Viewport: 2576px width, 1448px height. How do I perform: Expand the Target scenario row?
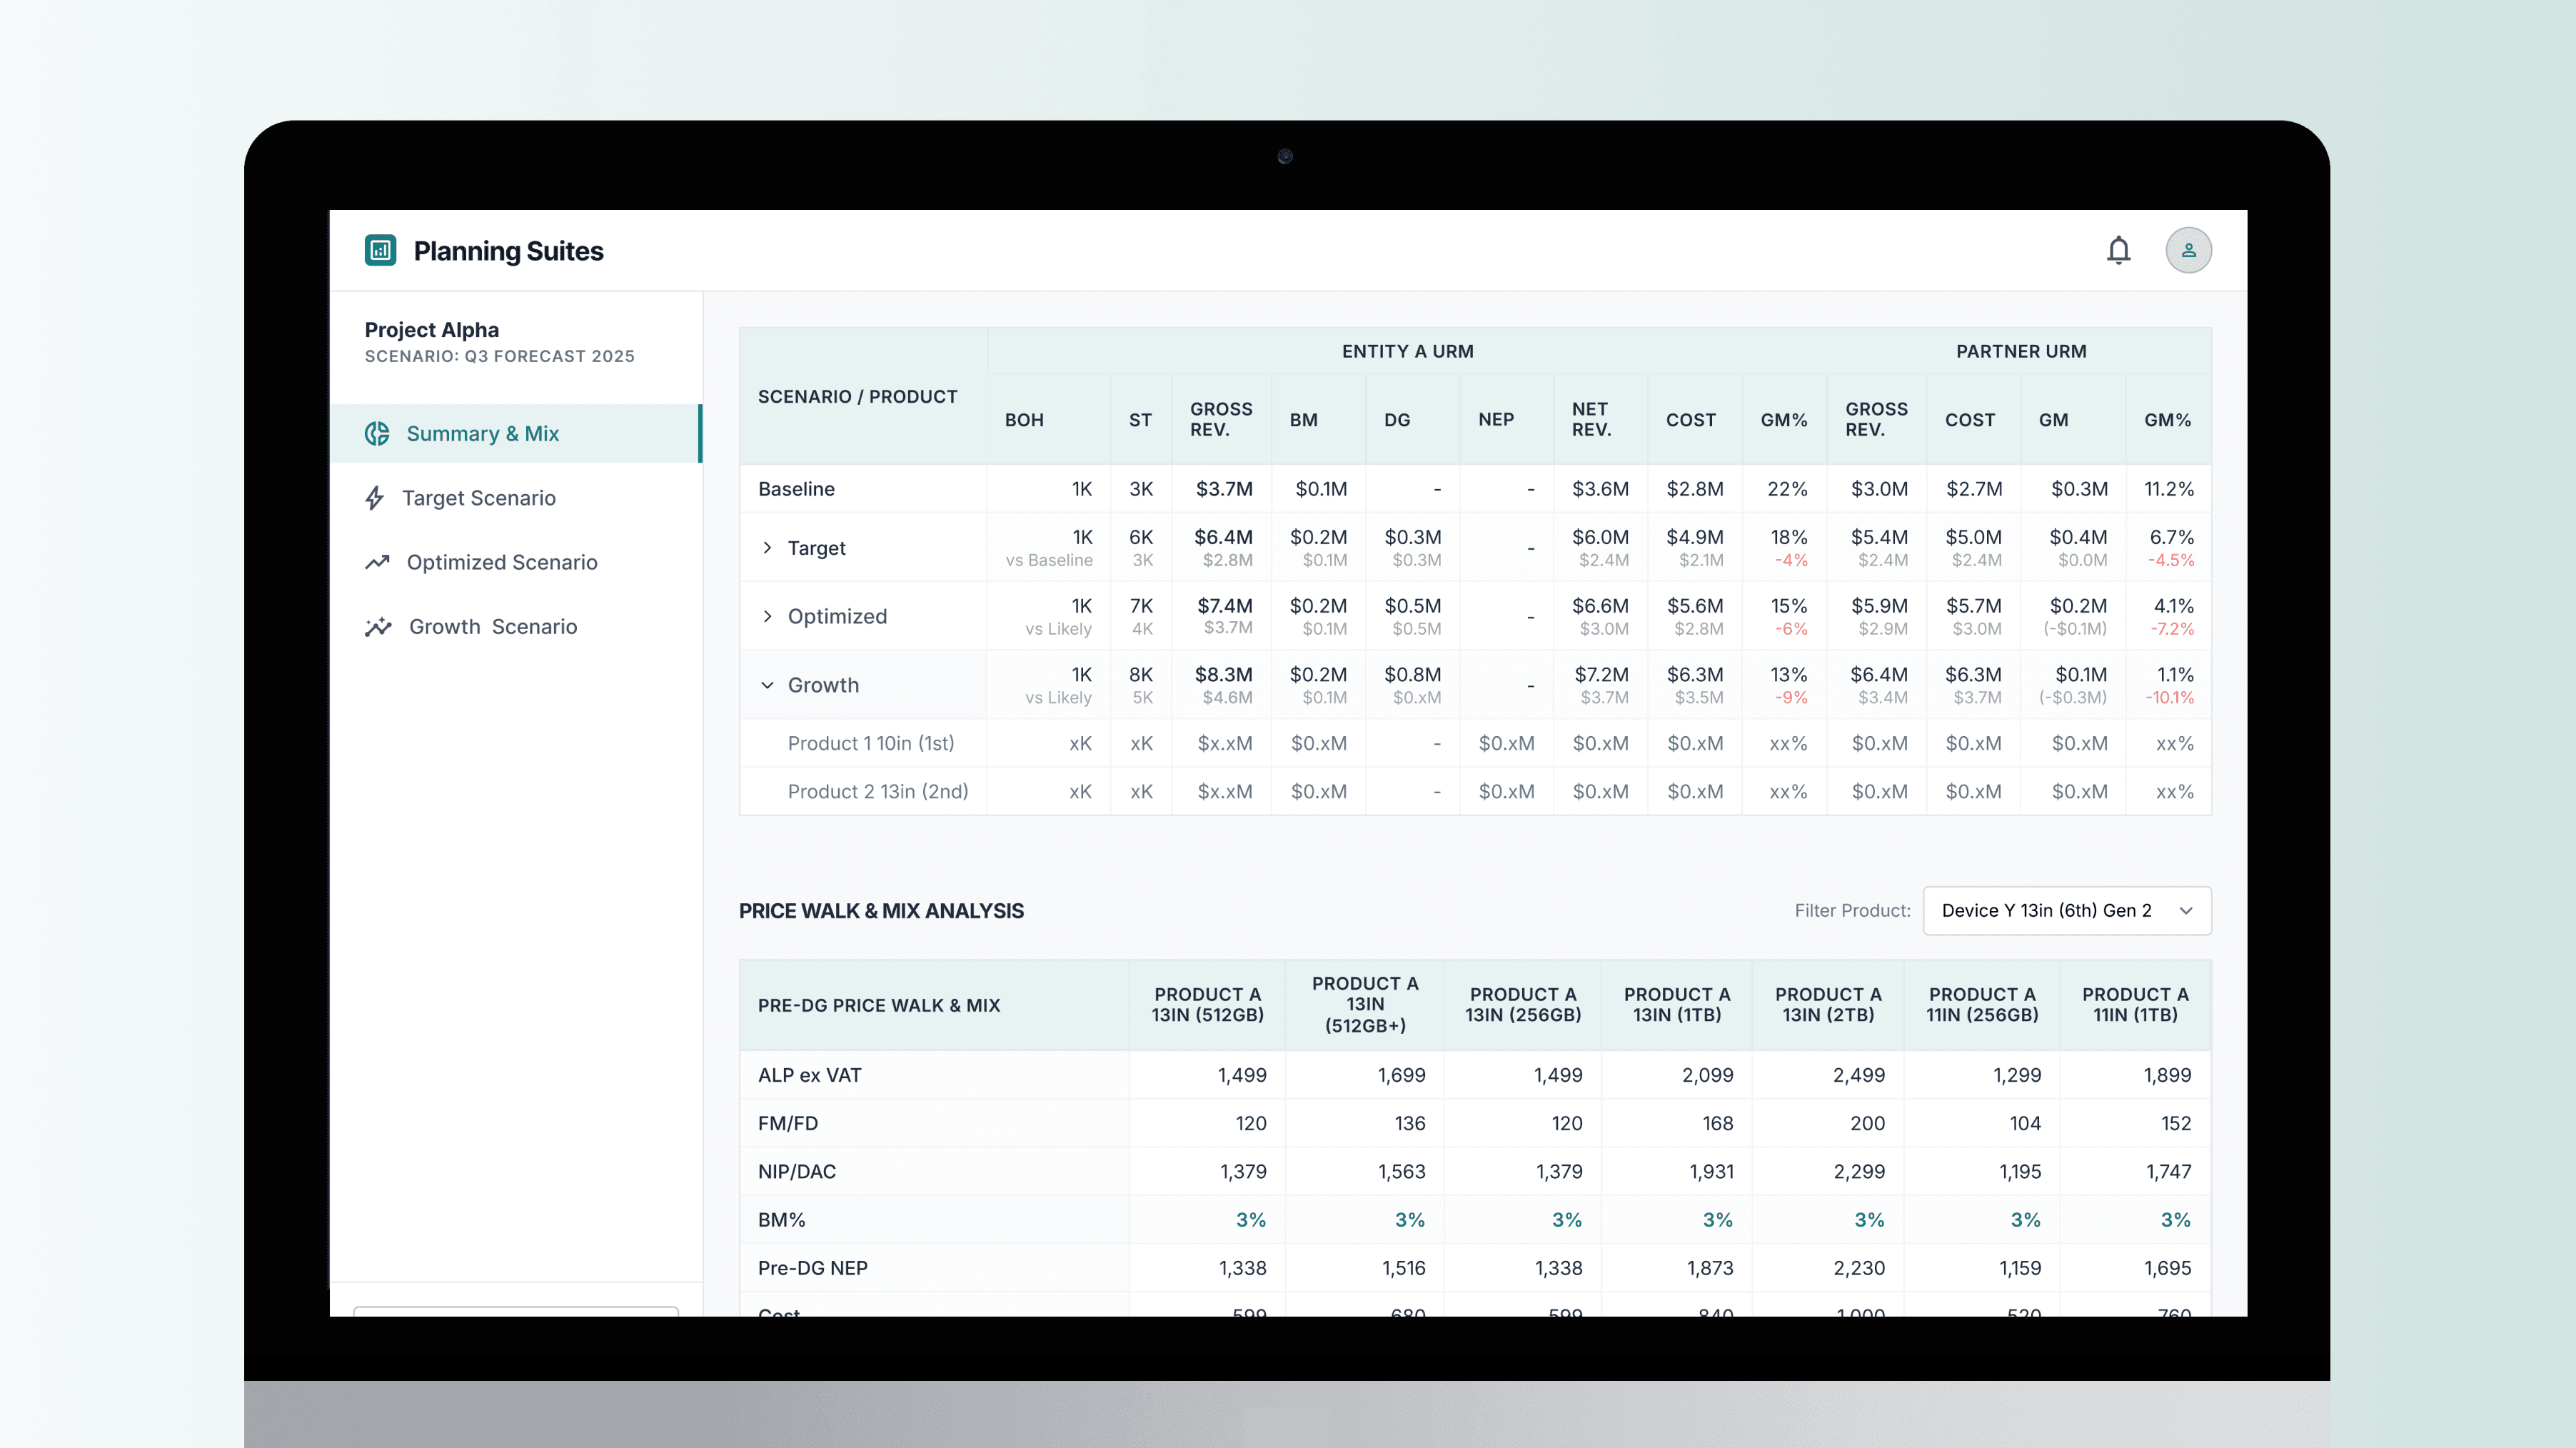(767, 548)
